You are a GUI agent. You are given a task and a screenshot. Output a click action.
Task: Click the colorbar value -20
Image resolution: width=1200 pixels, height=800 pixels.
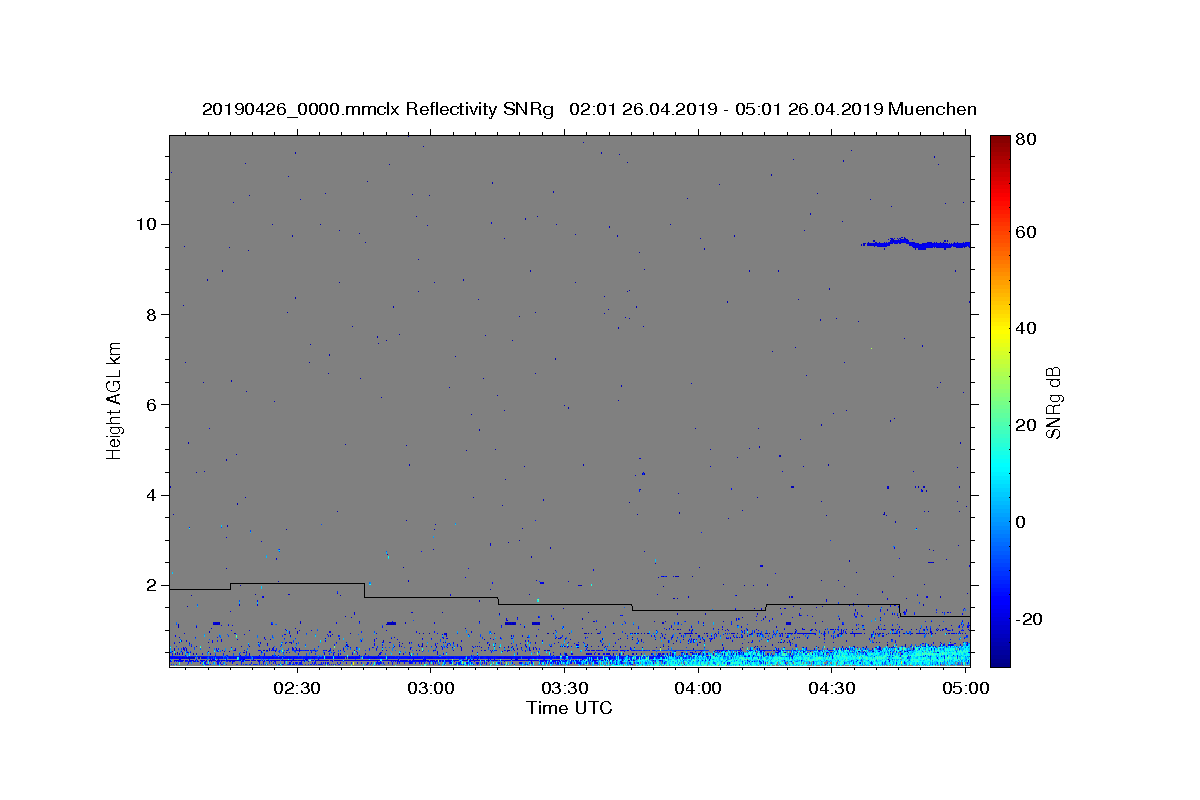(1030, 619)
